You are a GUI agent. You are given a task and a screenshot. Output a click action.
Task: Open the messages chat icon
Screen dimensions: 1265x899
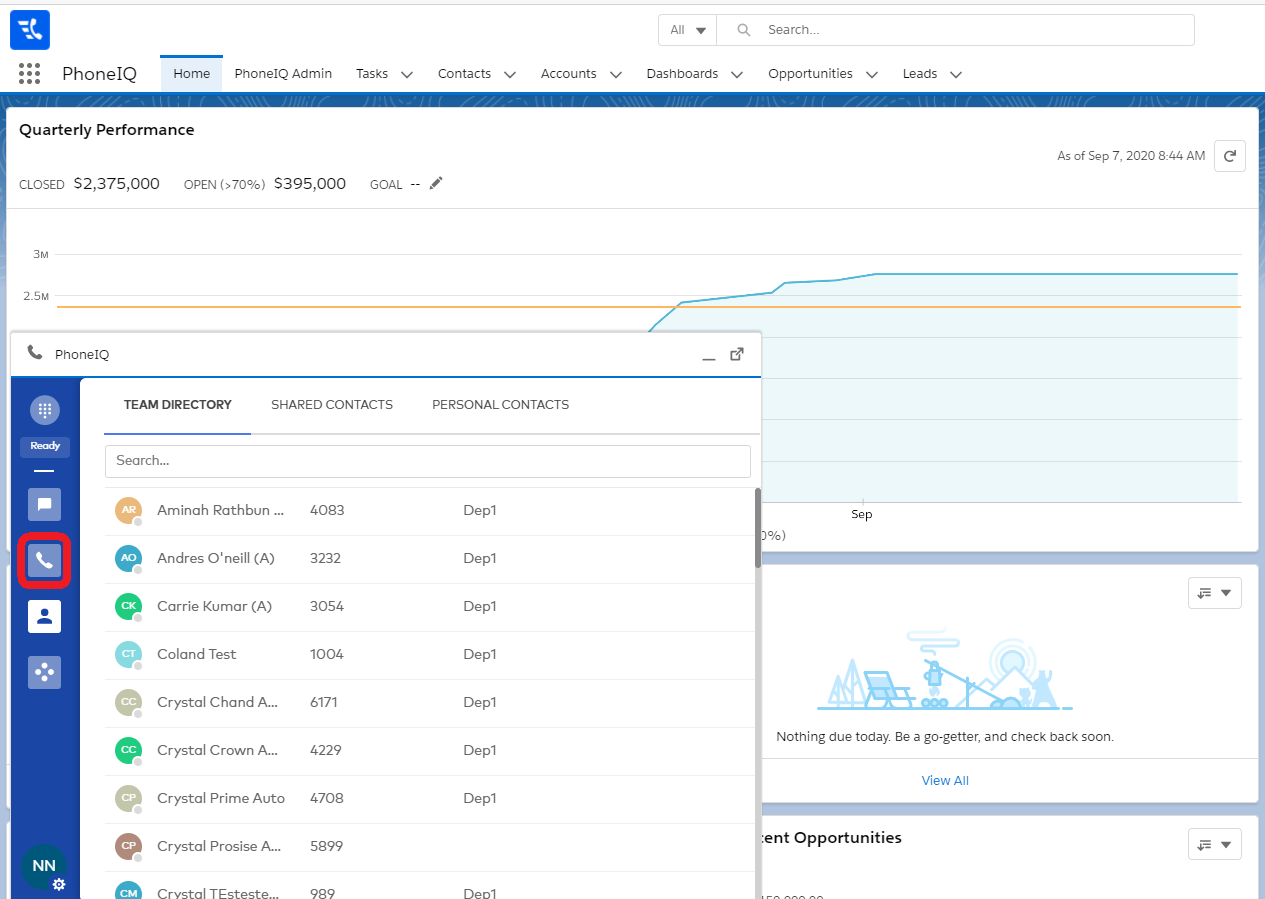tap(45, 504)
